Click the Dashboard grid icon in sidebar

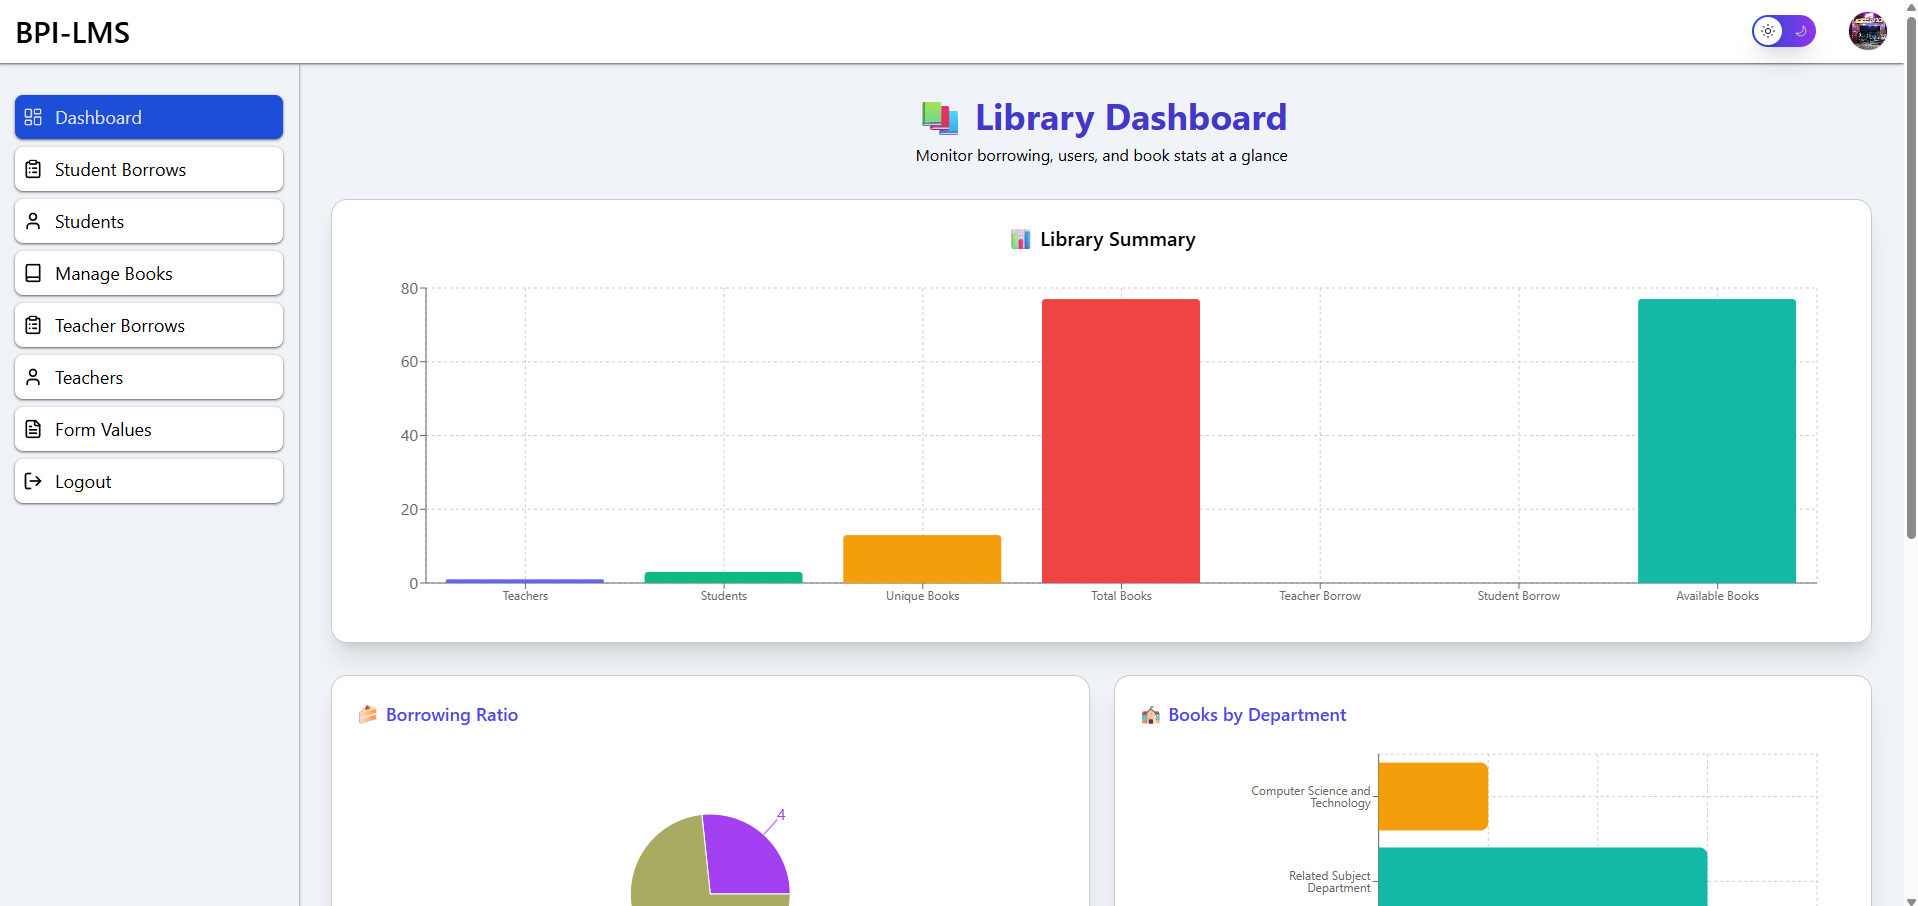(x=33, y=117)
